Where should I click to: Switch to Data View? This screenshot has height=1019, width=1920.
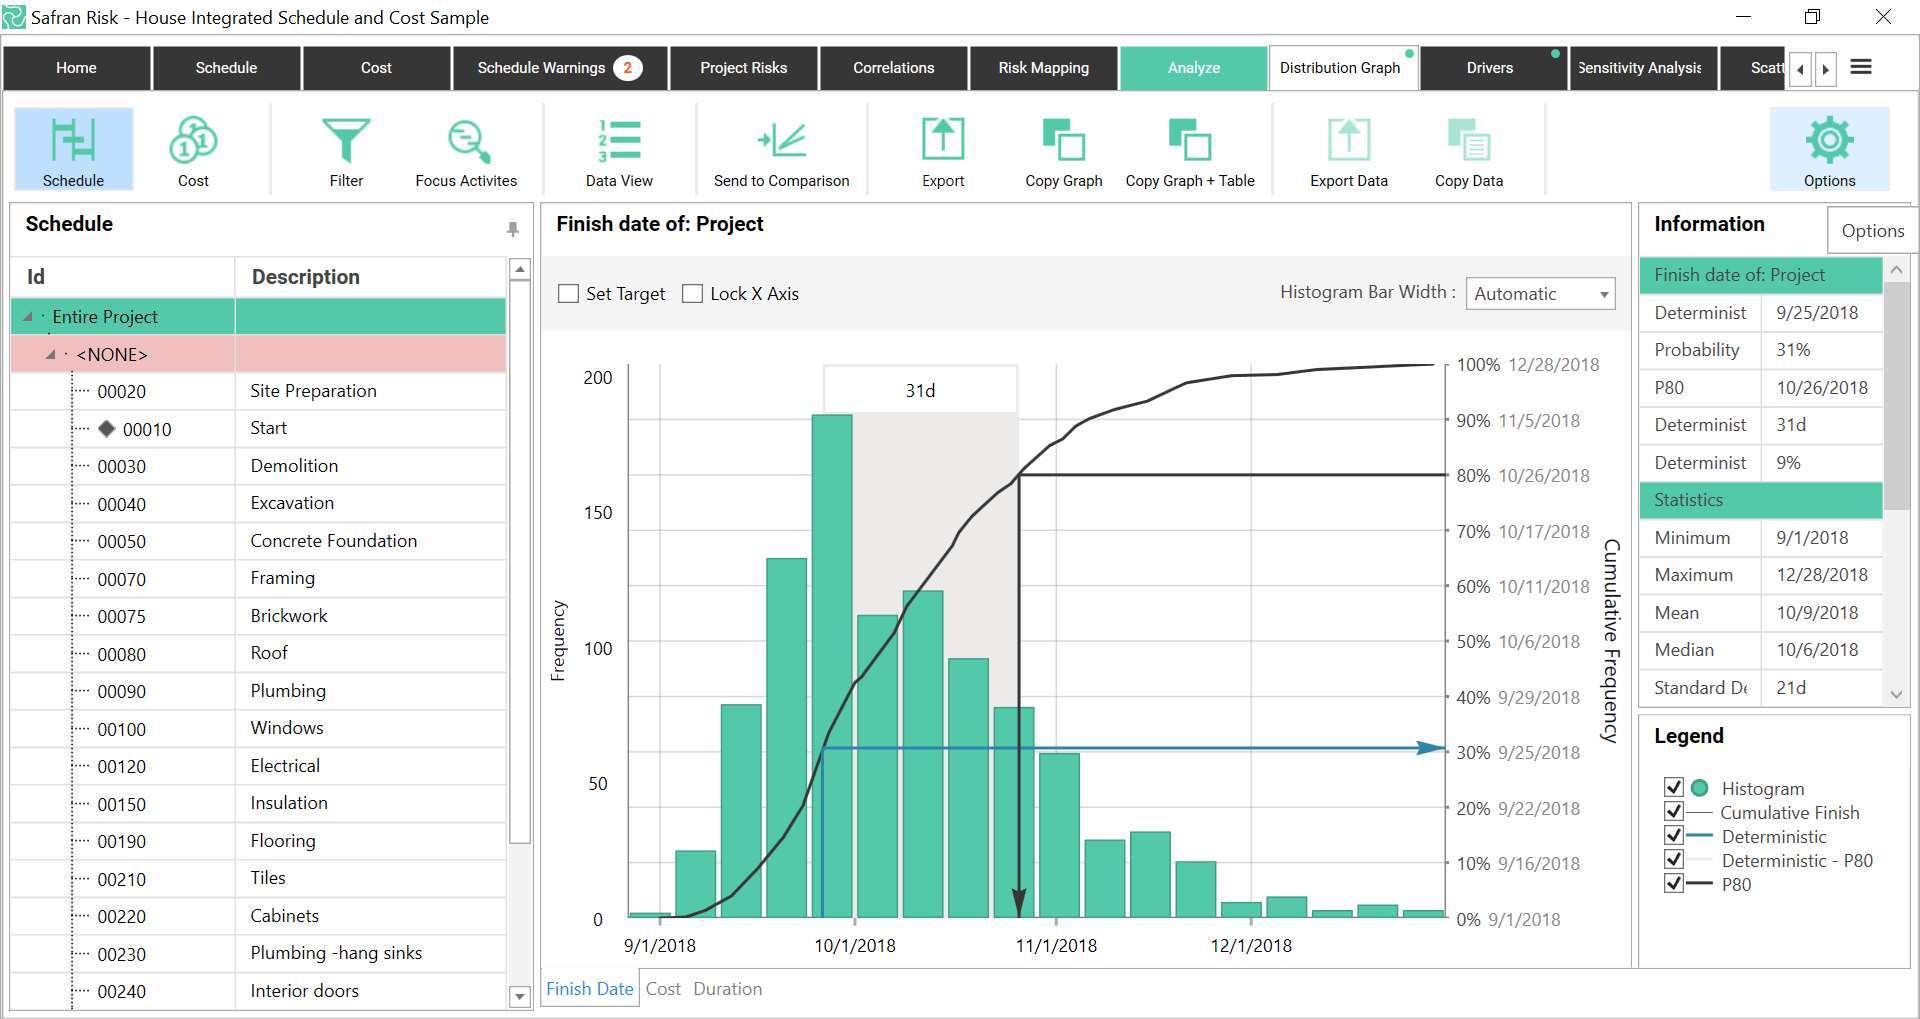618,148
